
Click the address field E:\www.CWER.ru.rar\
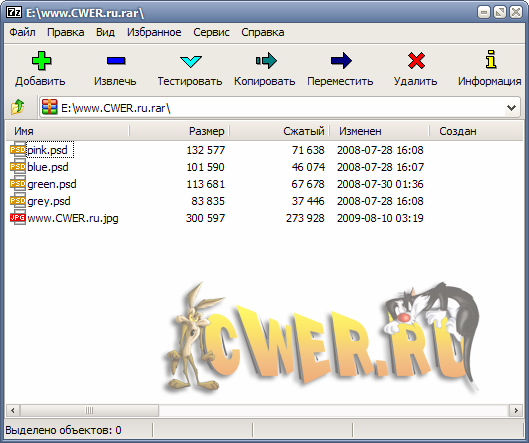pyautogui.click(x=280, y=108)
